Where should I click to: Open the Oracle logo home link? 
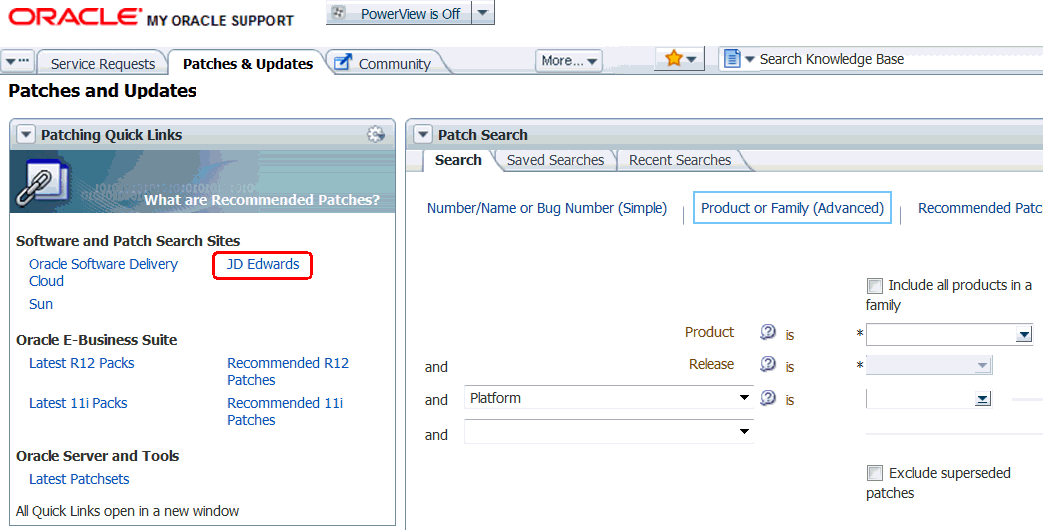click(75, 16)
